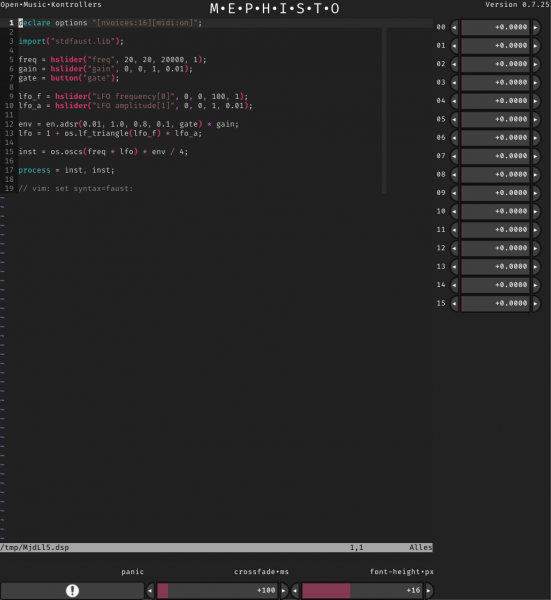Image resolution: width=551 pixels, height=600 pixels.
Task: Decrease crossfade-ms with left arrow
Action: 150,590
